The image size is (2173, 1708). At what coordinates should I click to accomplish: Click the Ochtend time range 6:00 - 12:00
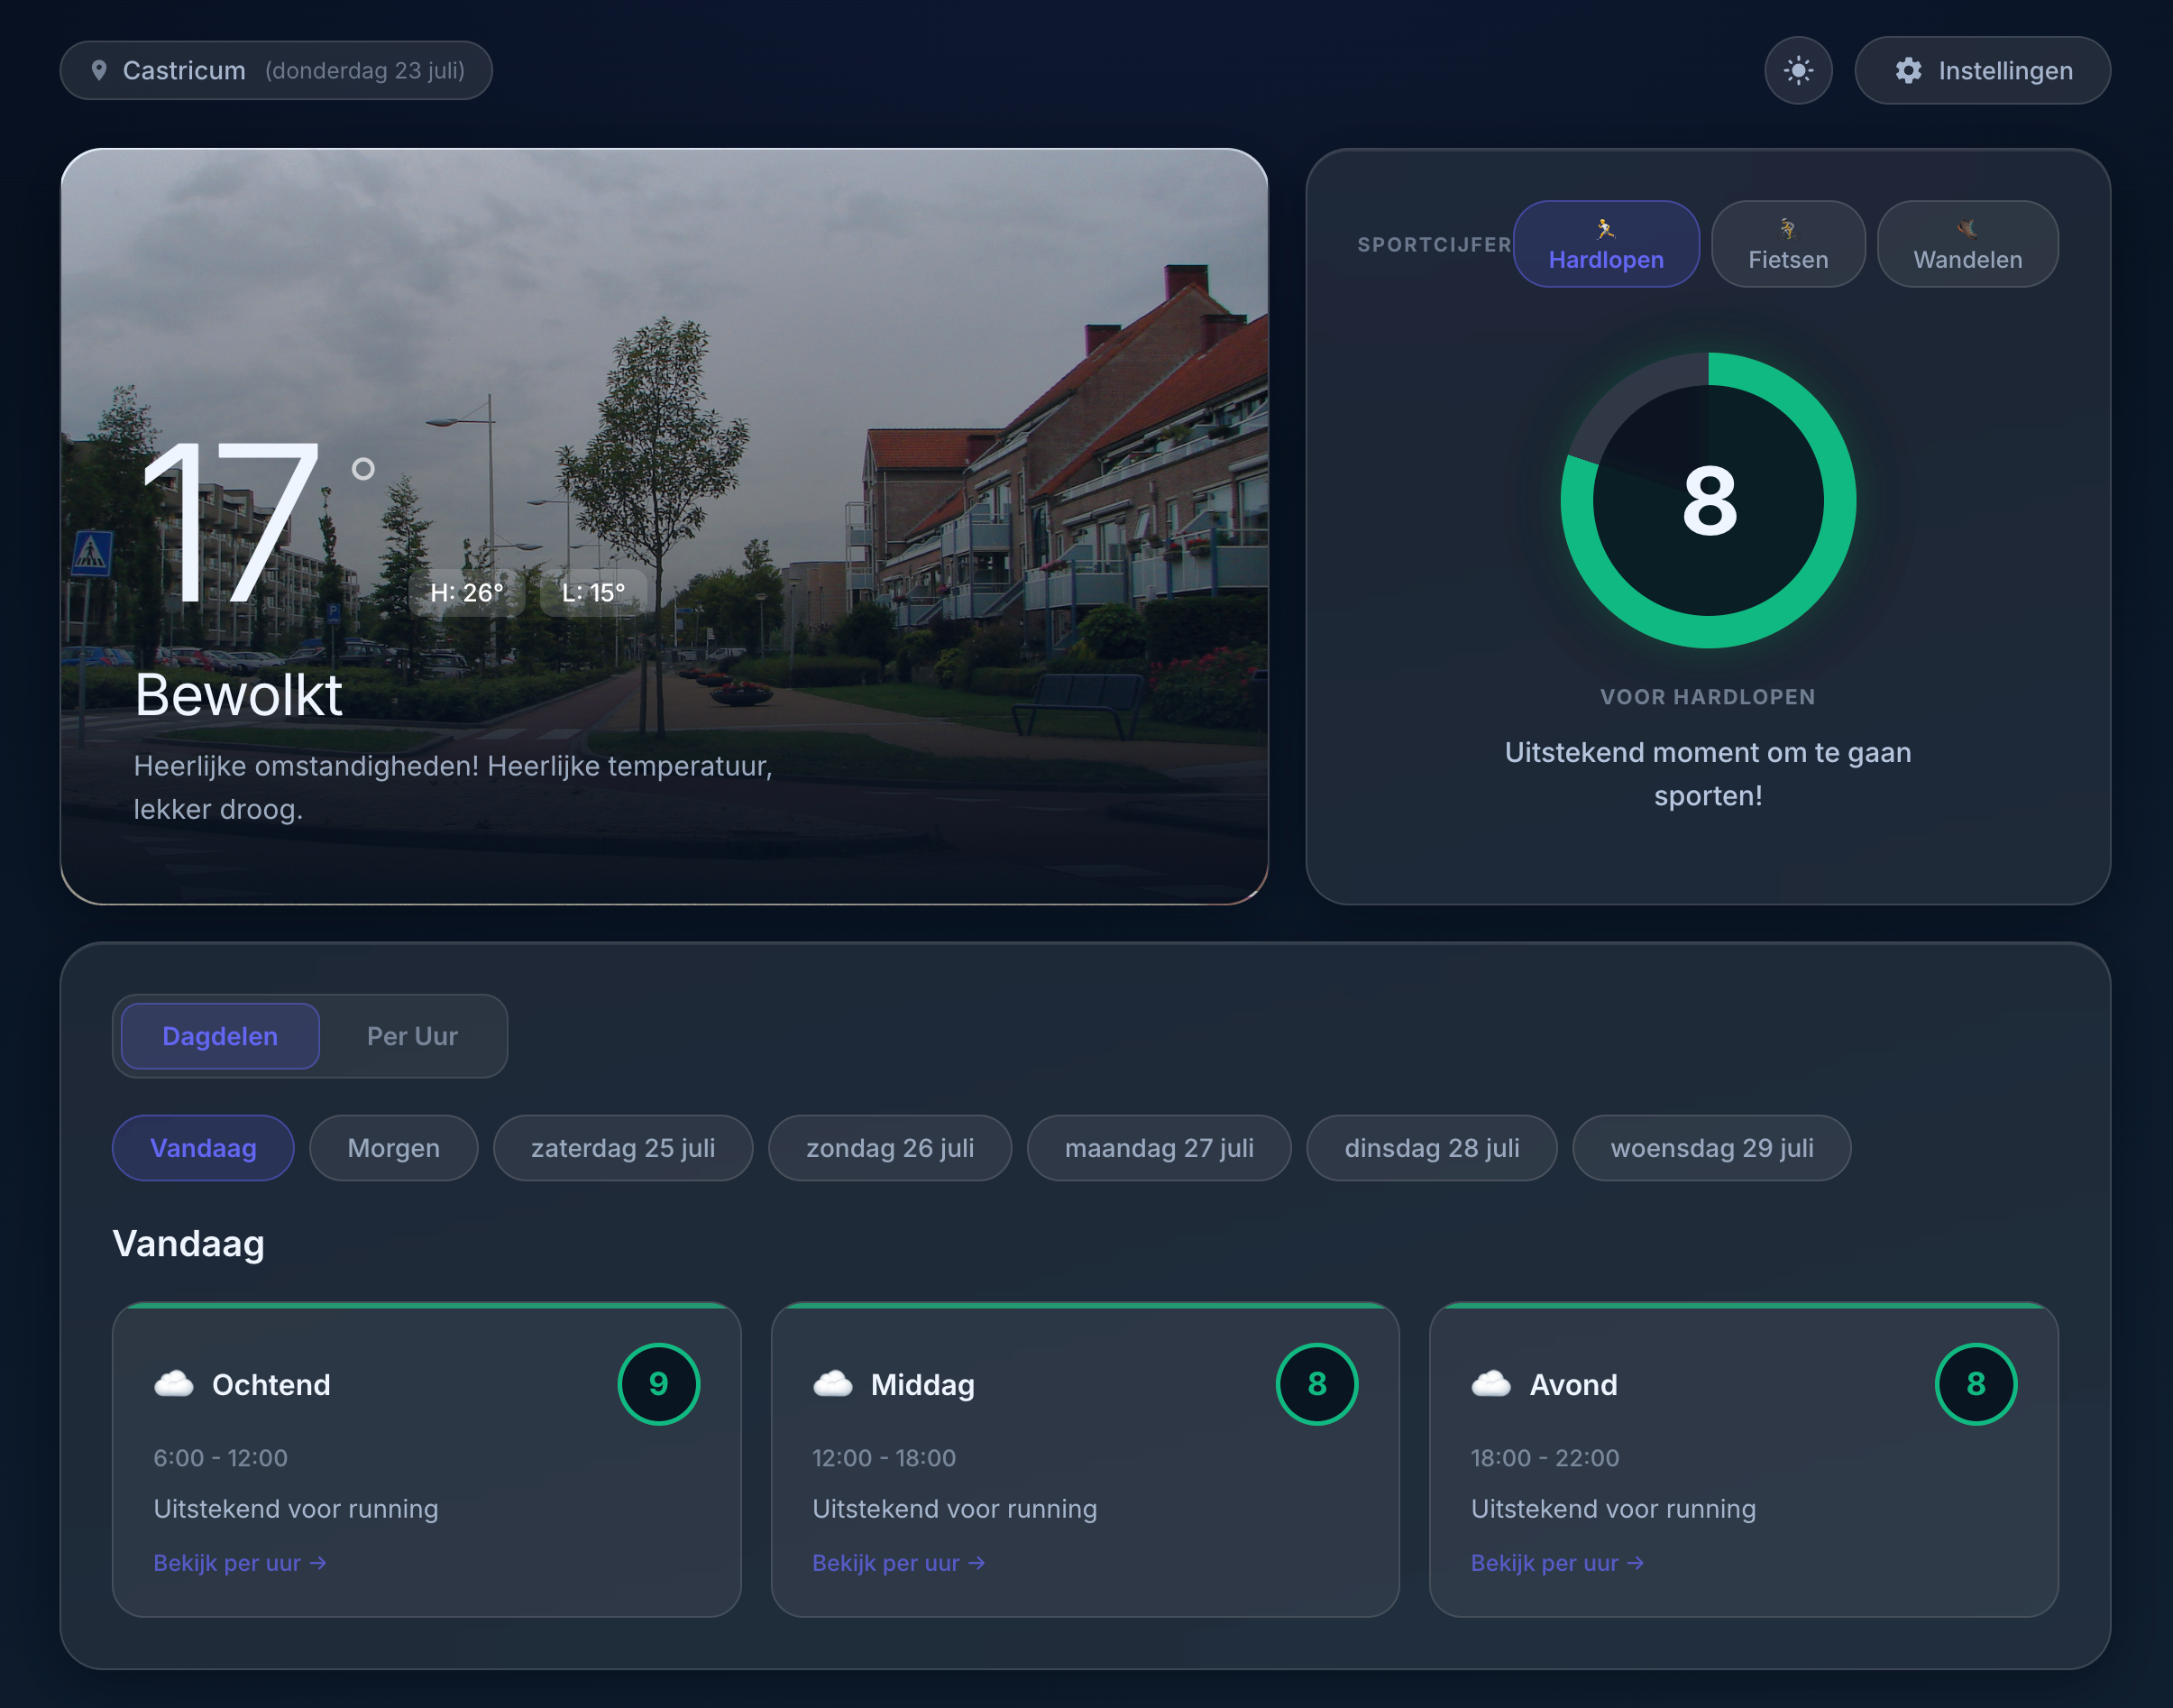pos(220,1458)
